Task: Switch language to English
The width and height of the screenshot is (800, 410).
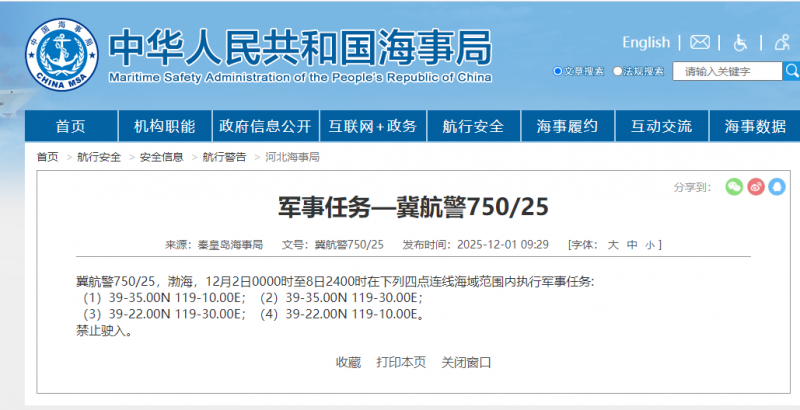Action: pos(645,42)
